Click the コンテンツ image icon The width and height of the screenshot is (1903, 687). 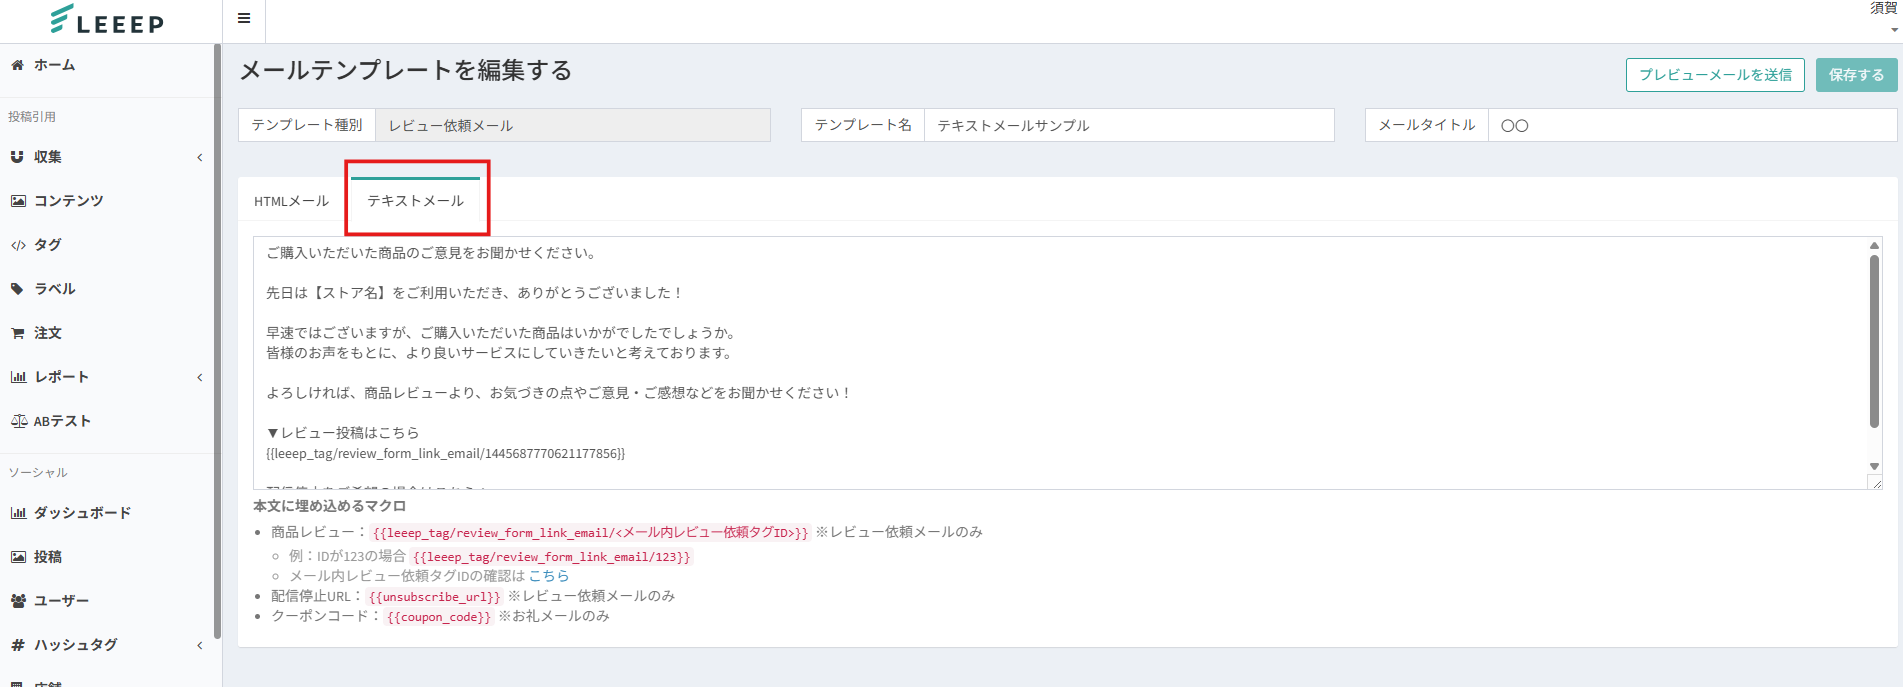(x=18, y=201)
